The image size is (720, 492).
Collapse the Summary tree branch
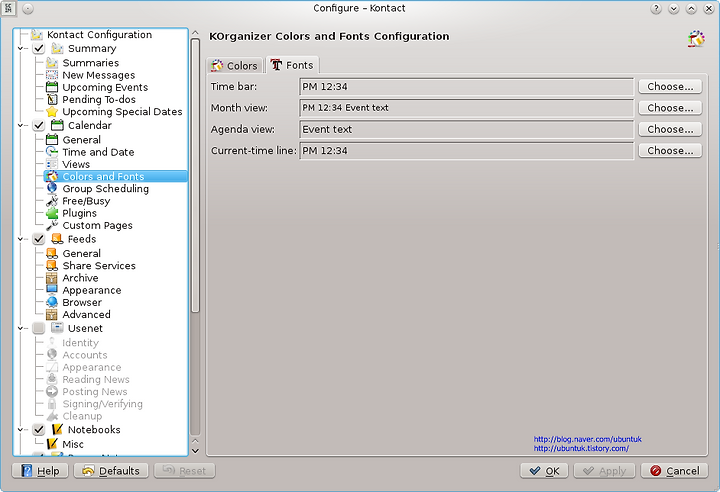coord(20,49)
